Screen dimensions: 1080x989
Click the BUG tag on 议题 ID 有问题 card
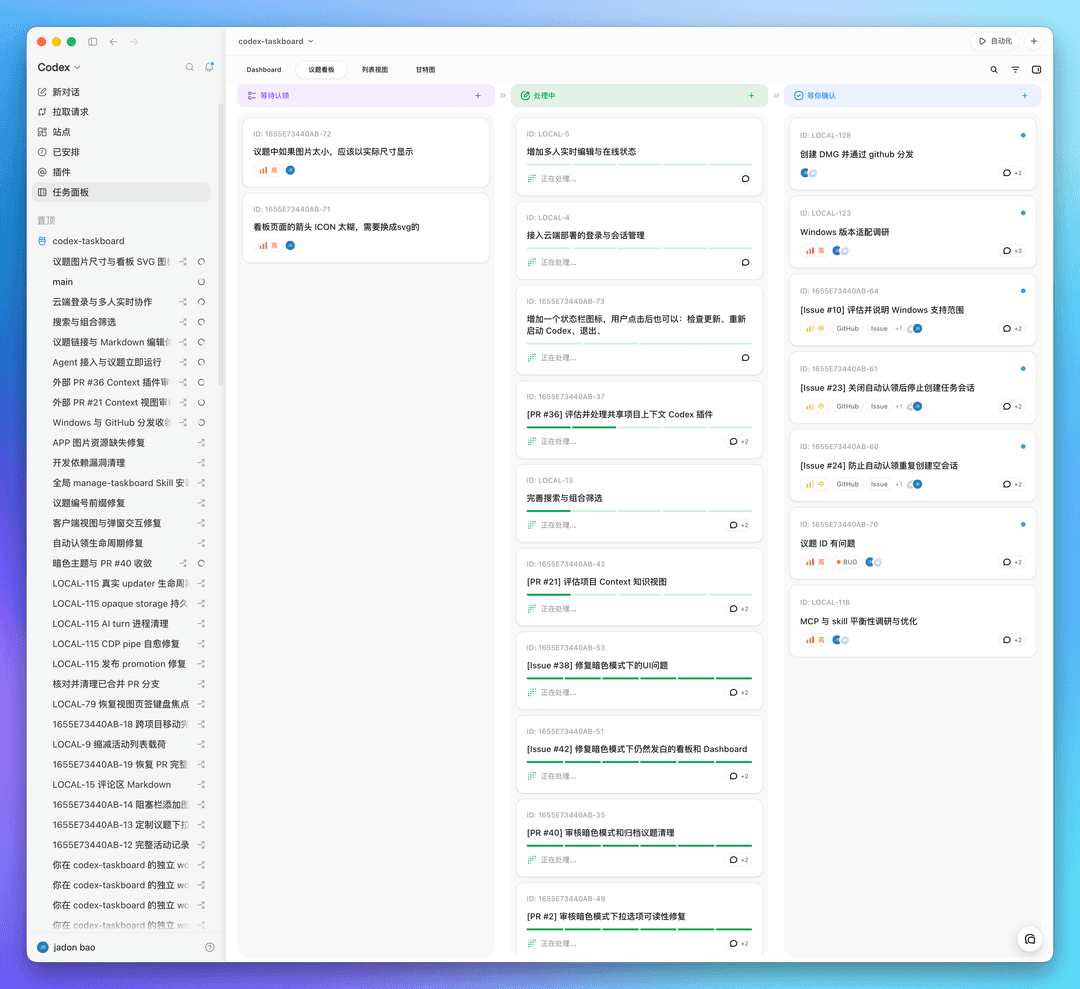(847, 562)
